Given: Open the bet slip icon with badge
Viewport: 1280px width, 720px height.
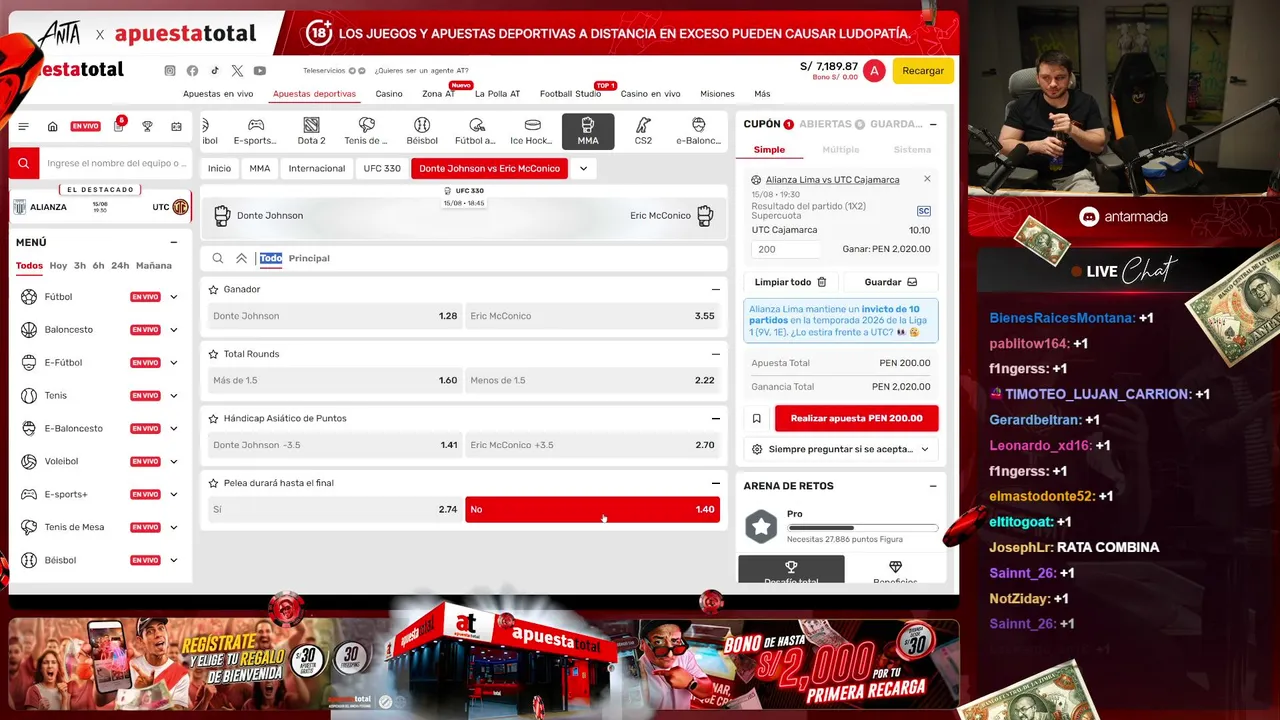Looking at the screenshot, I should [x=119, y=126].
